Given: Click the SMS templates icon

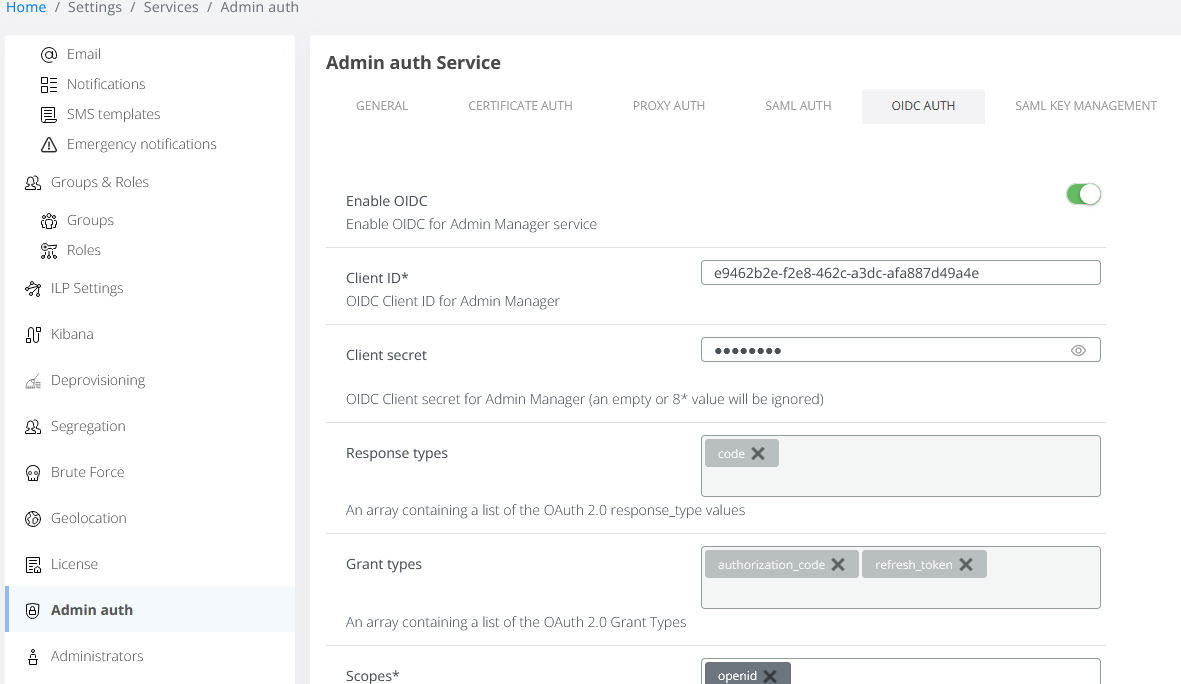Looking at the screenshot, I should pos(49,115).
